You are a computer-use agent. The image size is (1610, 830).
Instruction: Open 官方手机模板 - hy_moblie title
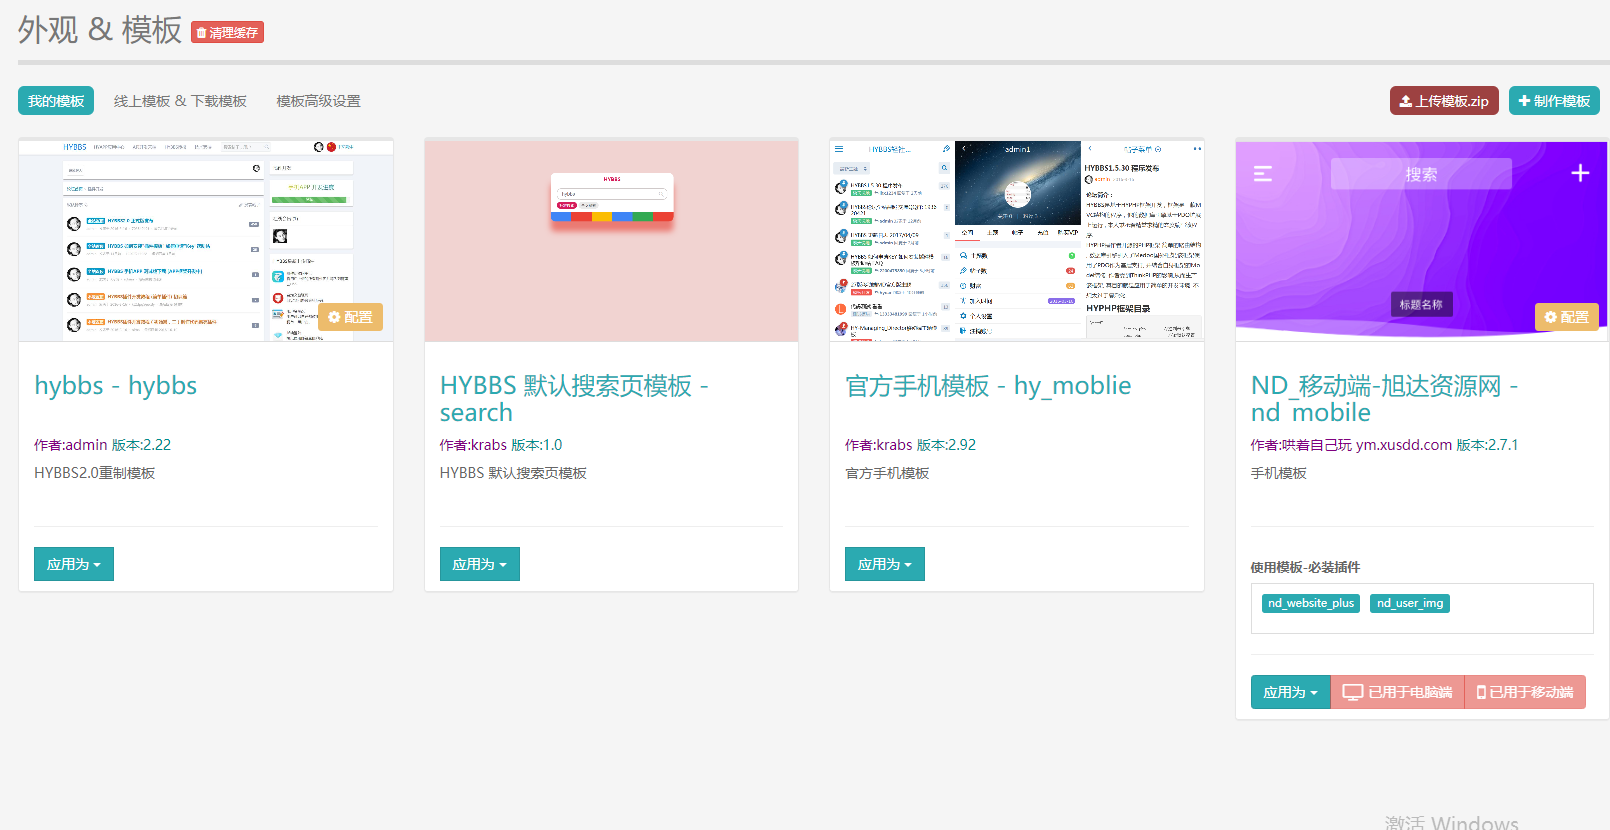point(988,386)
